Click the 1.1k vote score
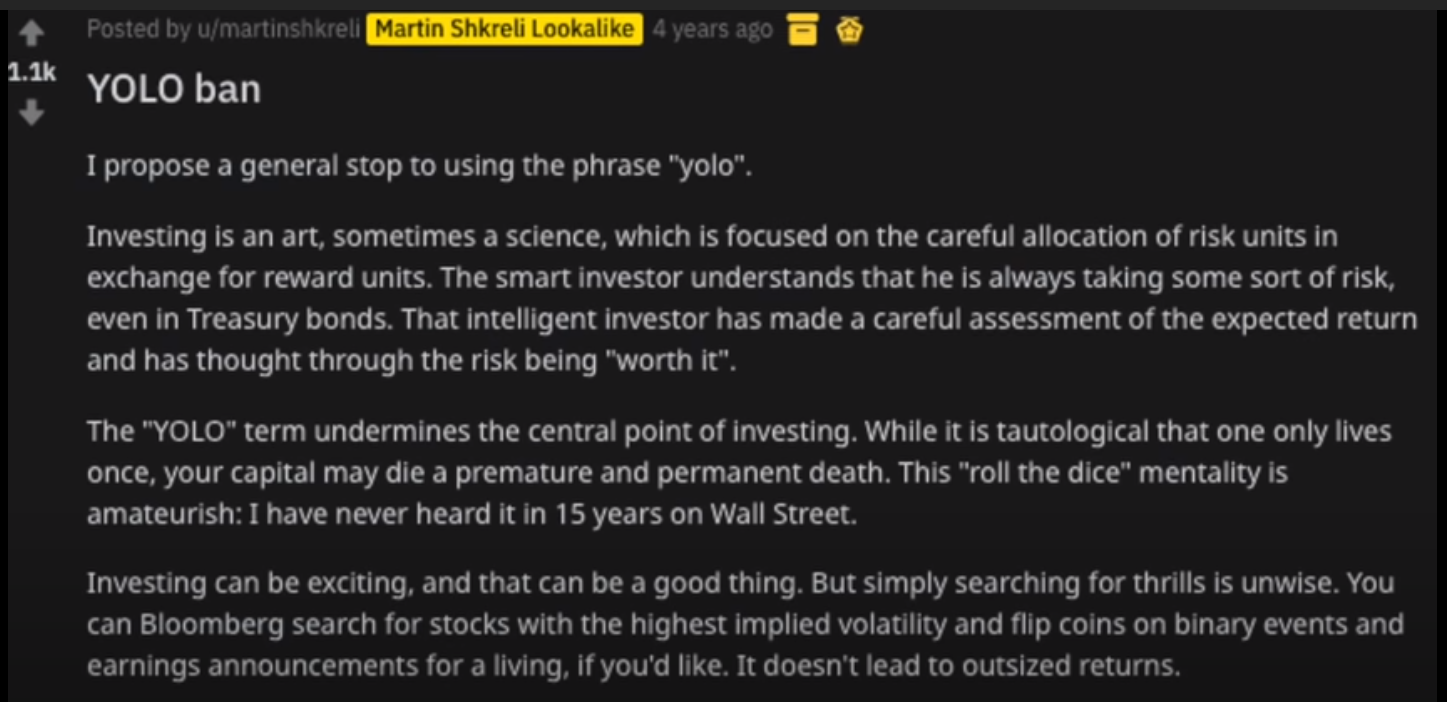1447x702 pixels. [31, 73]
